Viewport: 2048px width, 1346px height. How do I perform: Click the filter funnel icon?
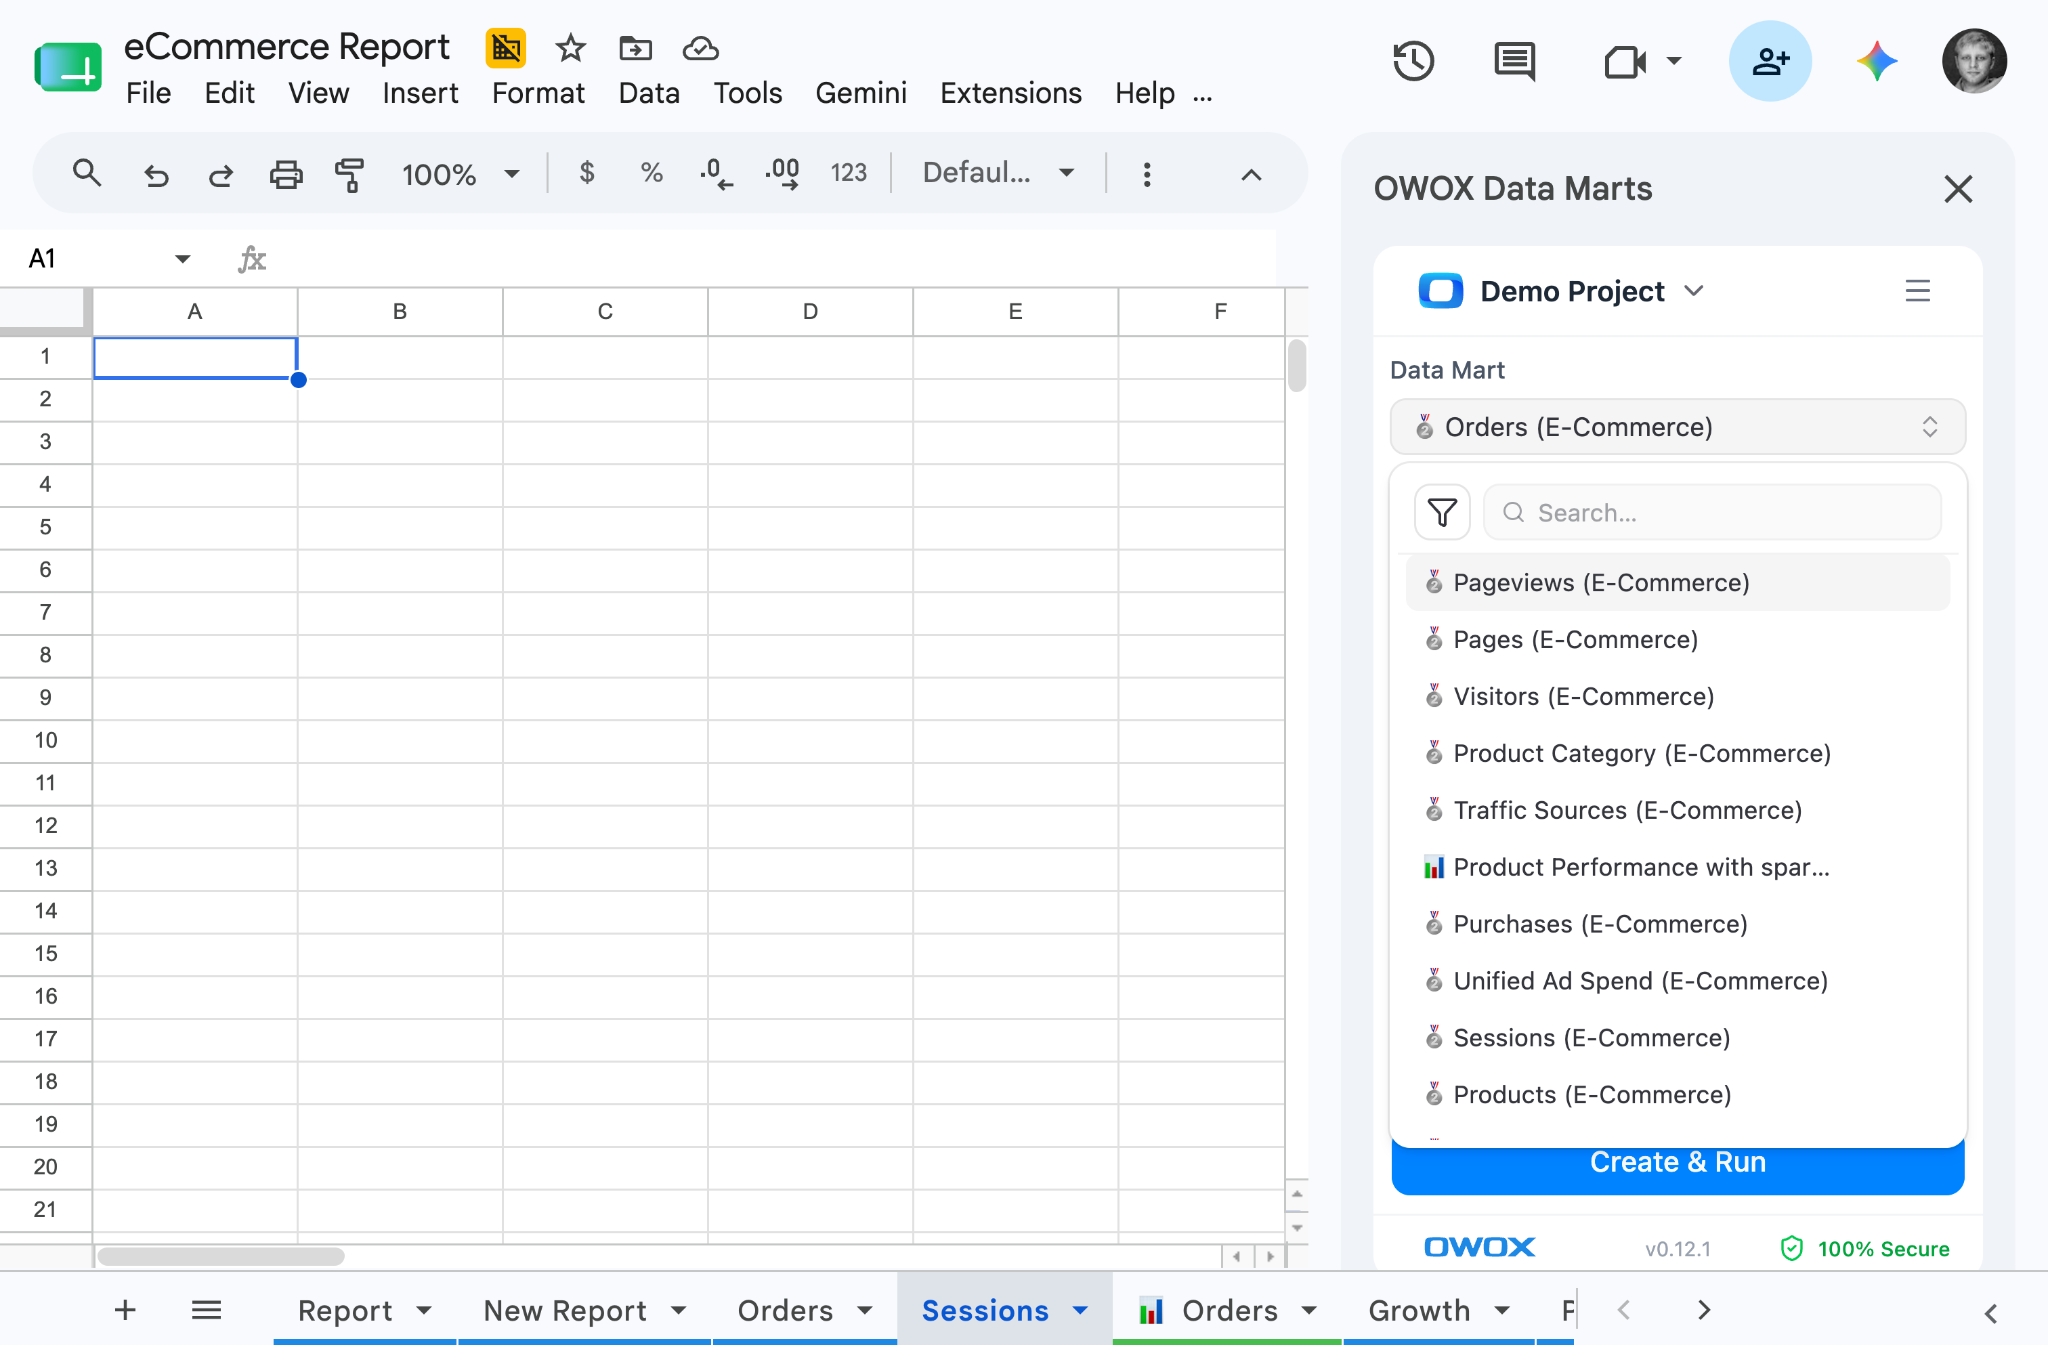click(x=1442, y=513)
